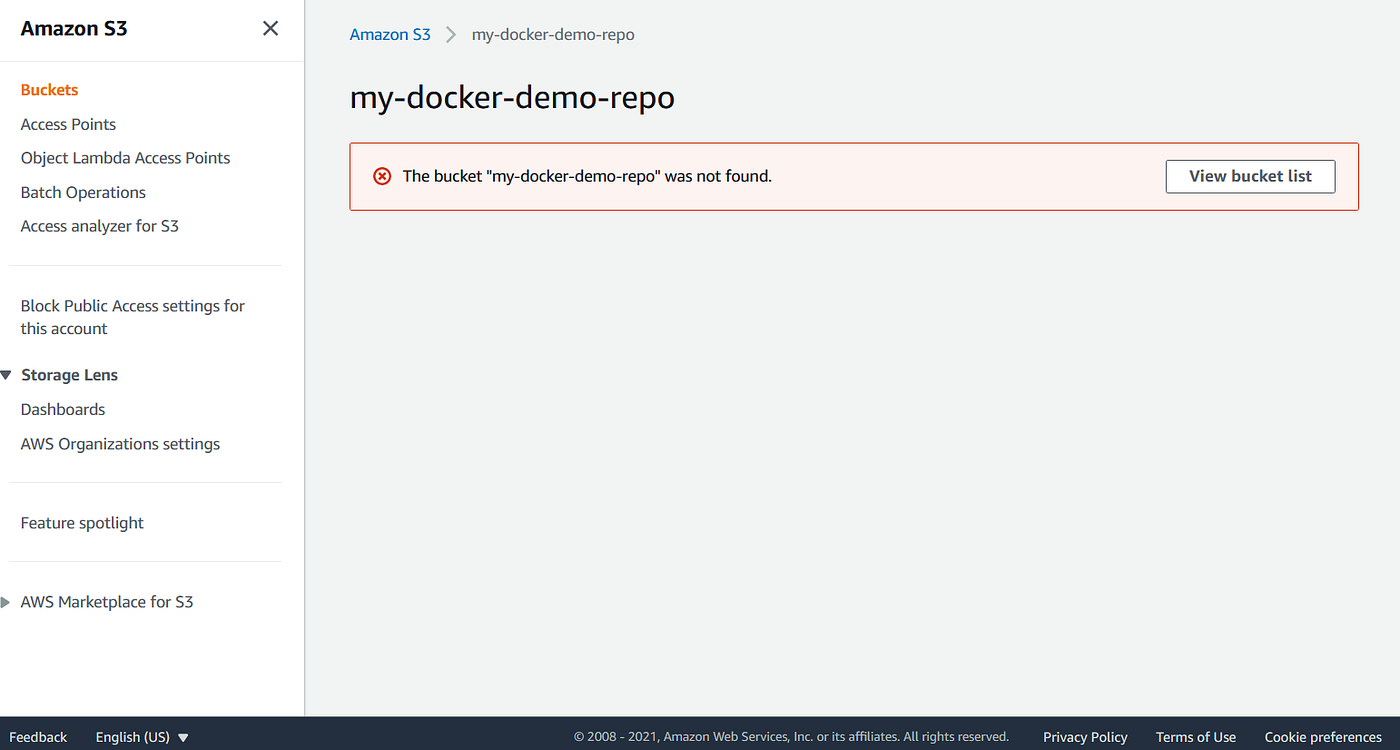Open Feature spotlight
This screenshot has width=1400, height=750.
81,522
